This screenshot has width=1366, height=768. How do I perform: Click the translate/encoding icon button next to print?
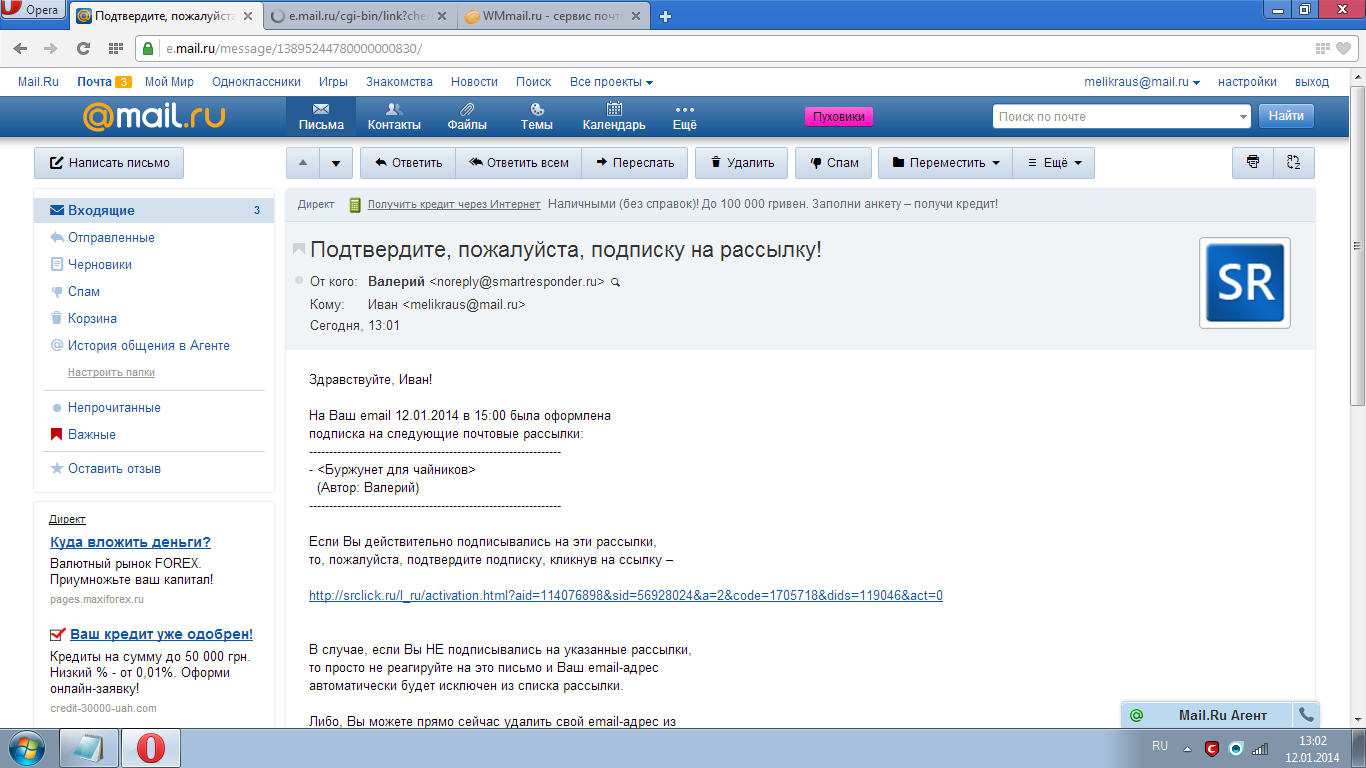pyautogui.click(x=1294, y=163)
